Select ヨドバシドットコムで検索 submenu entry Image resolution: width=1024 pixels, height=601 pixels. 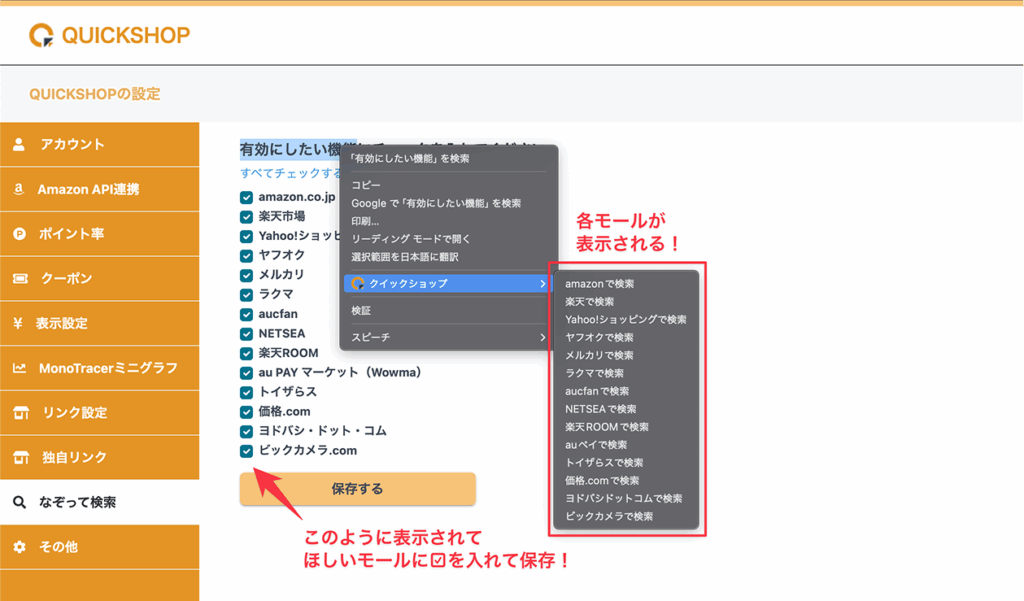pyautogui.click(x=626, y=498)
